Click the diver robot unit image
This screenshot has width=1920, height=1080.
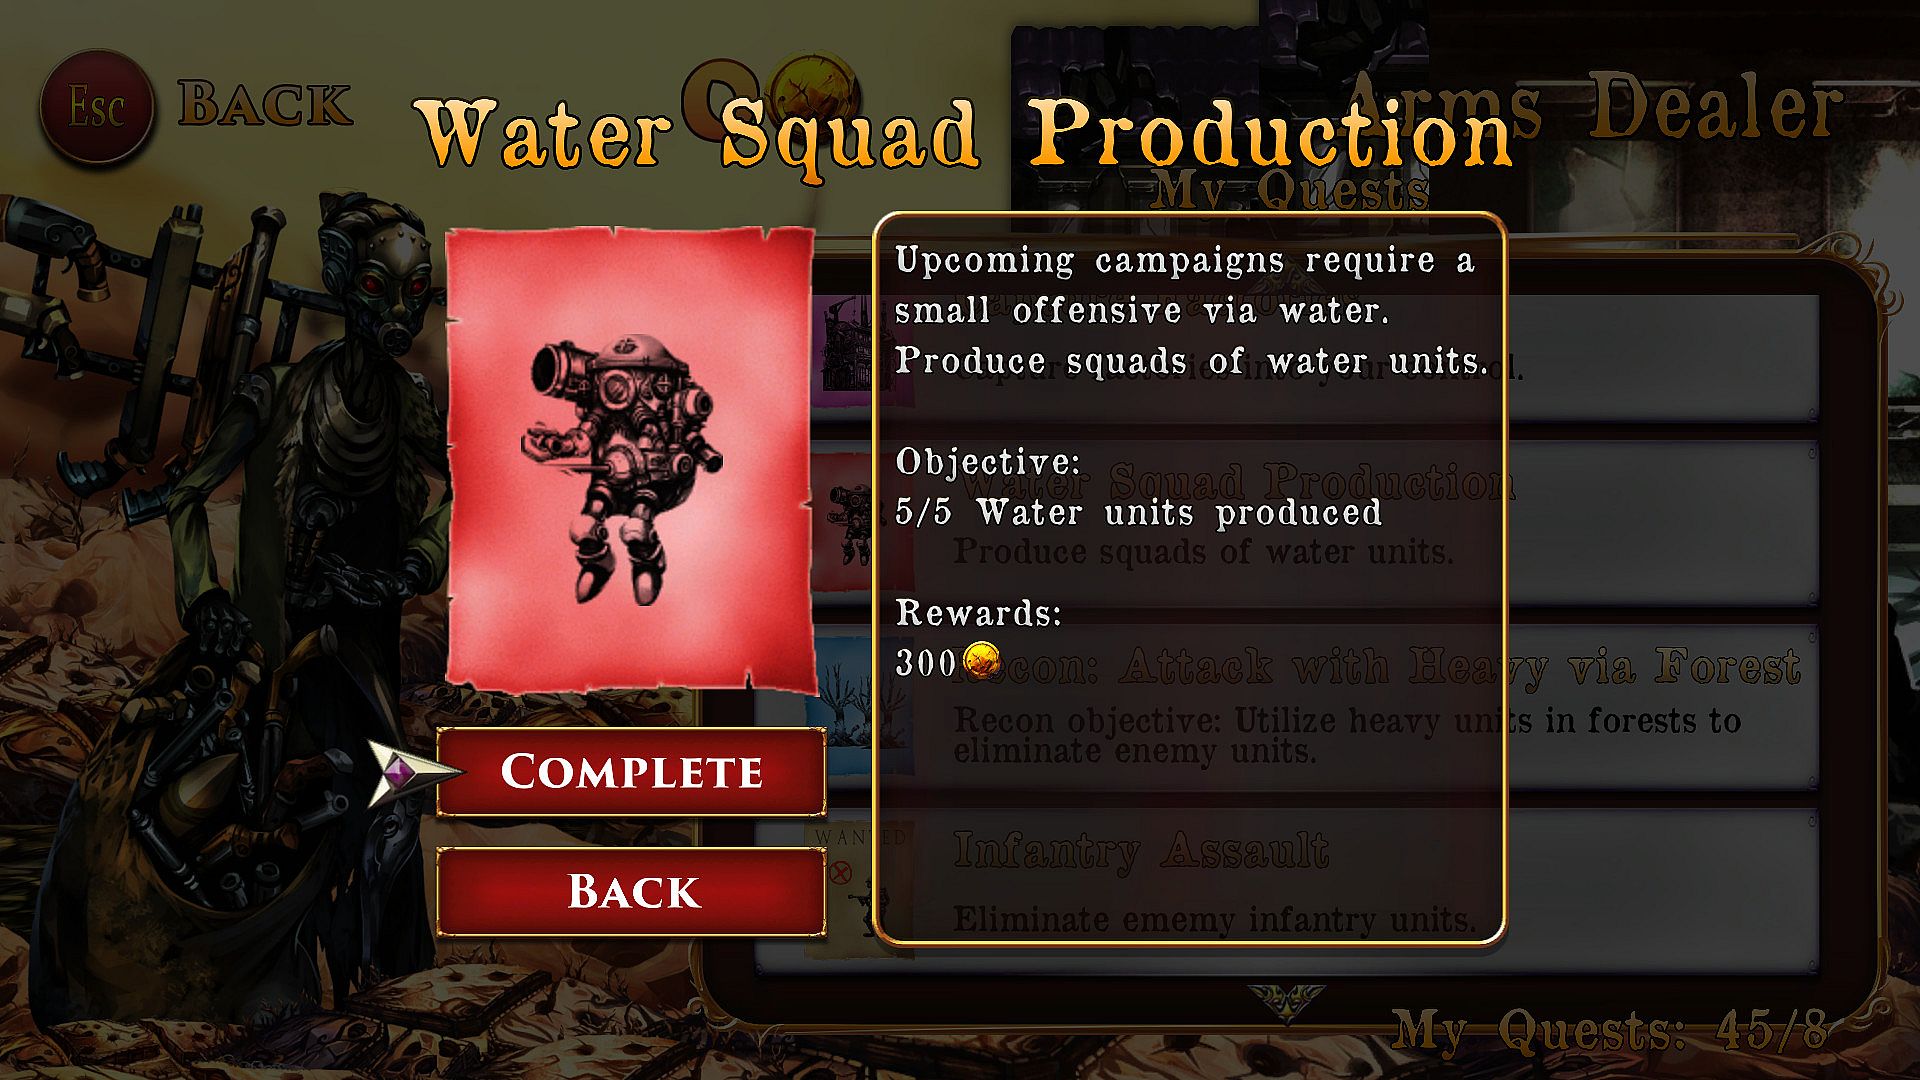pyautogui.click(x=622, y=468)
